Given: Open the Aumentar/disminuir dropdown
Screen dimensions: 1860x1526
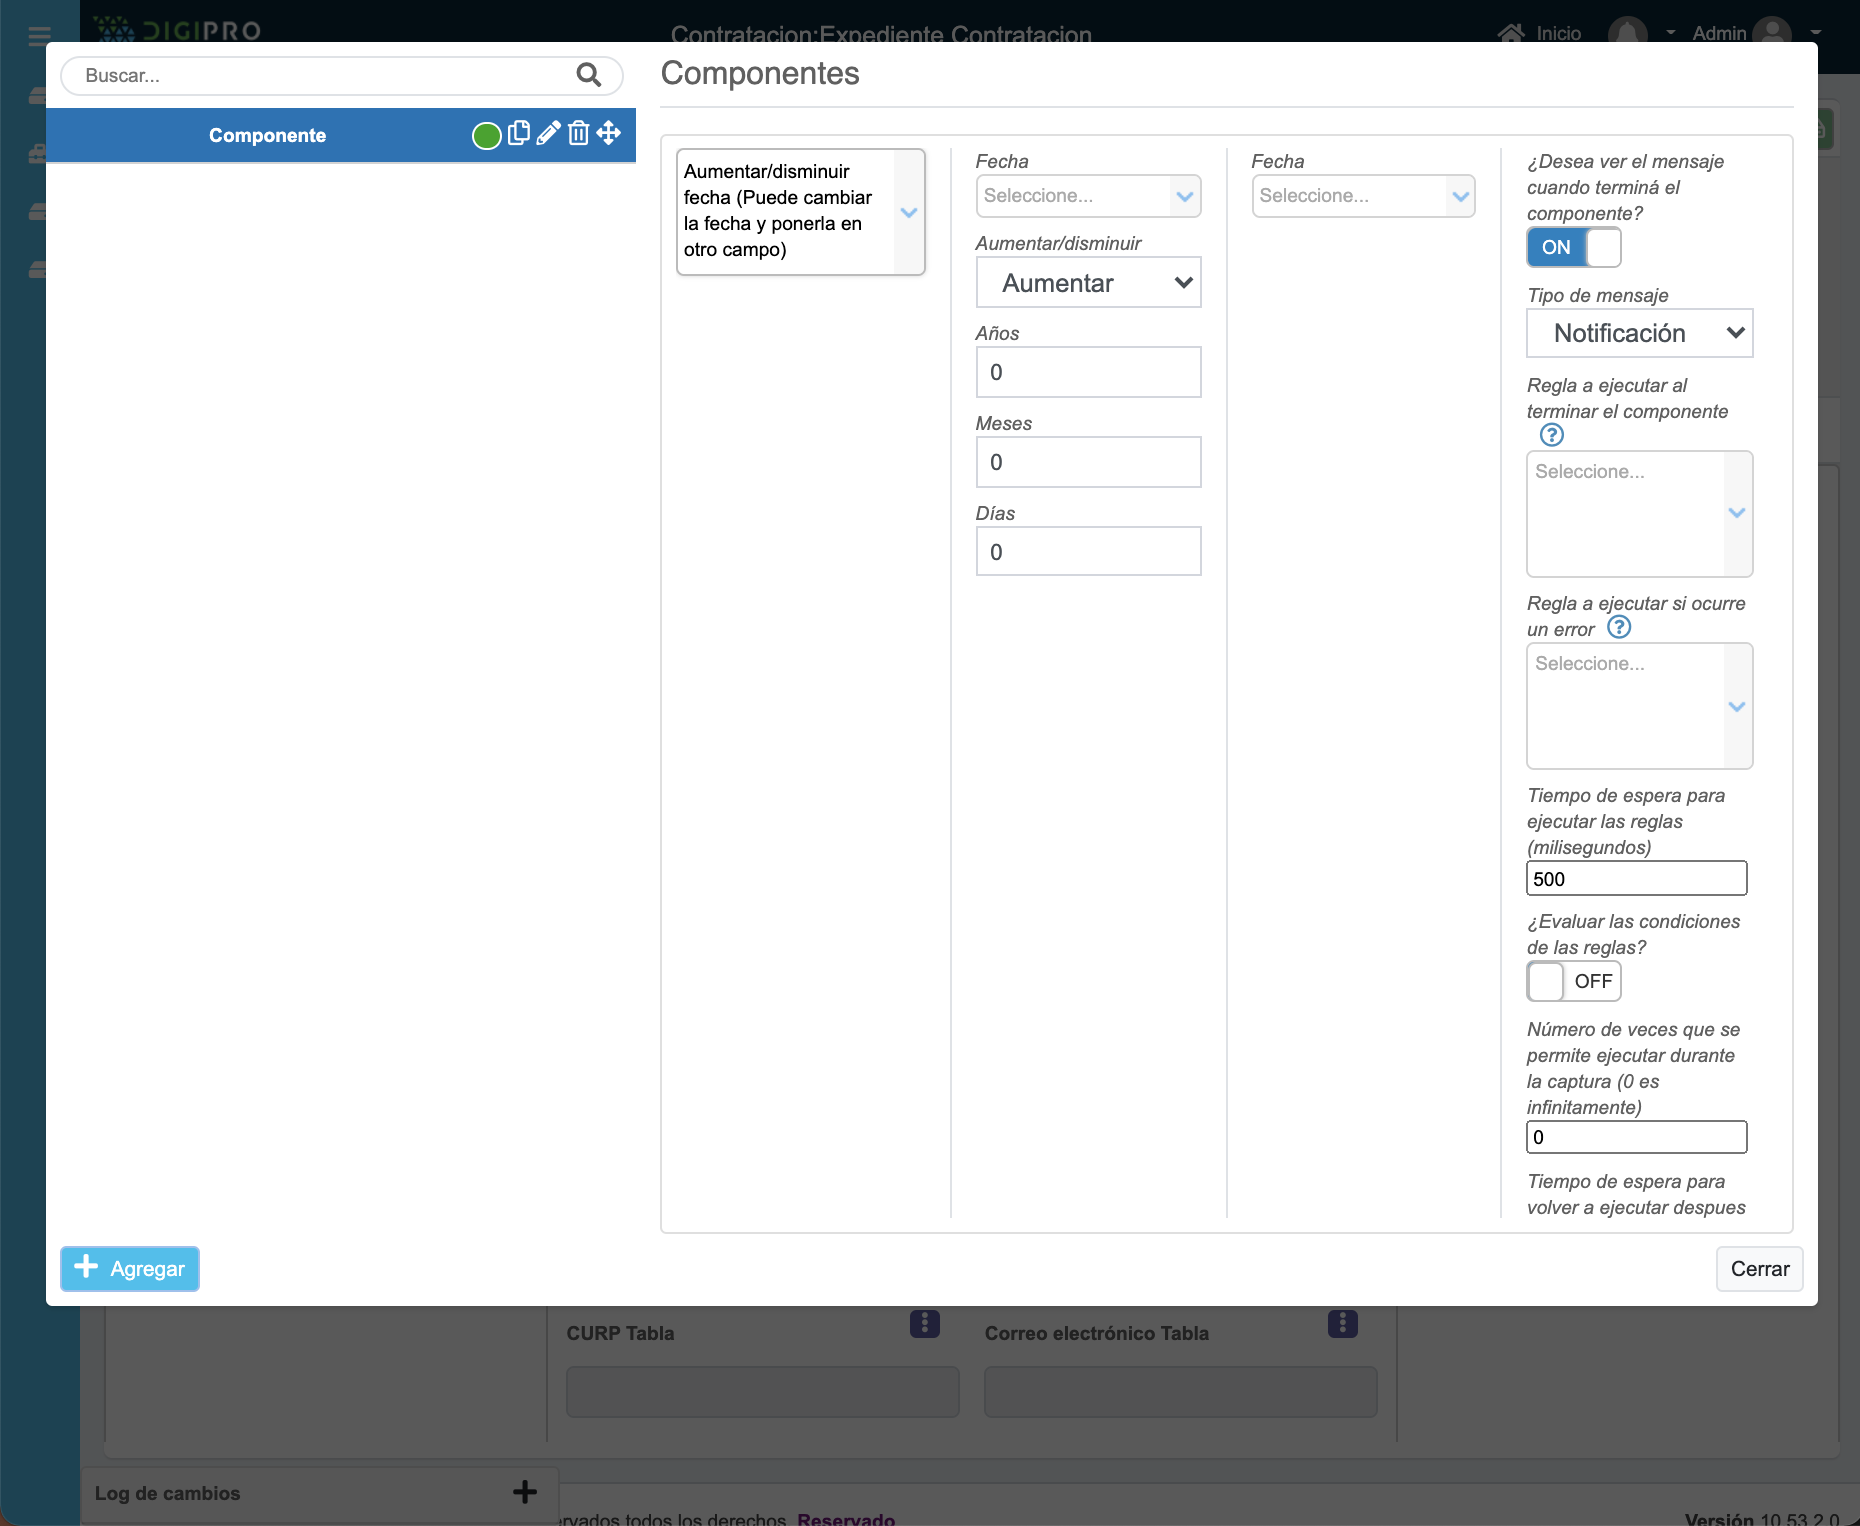Looking at the screenshot, I should tap(1088, 283).
